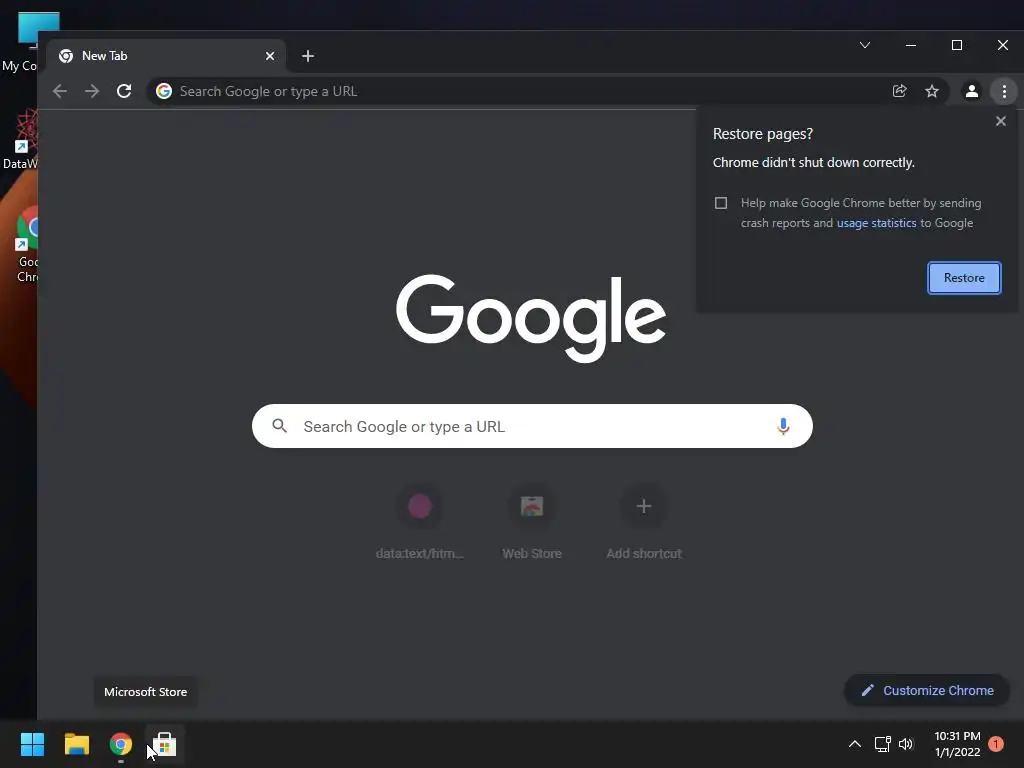1024x768 pixels.
Task: Open File Explorer from taskbar
Action: coord(76,744)
